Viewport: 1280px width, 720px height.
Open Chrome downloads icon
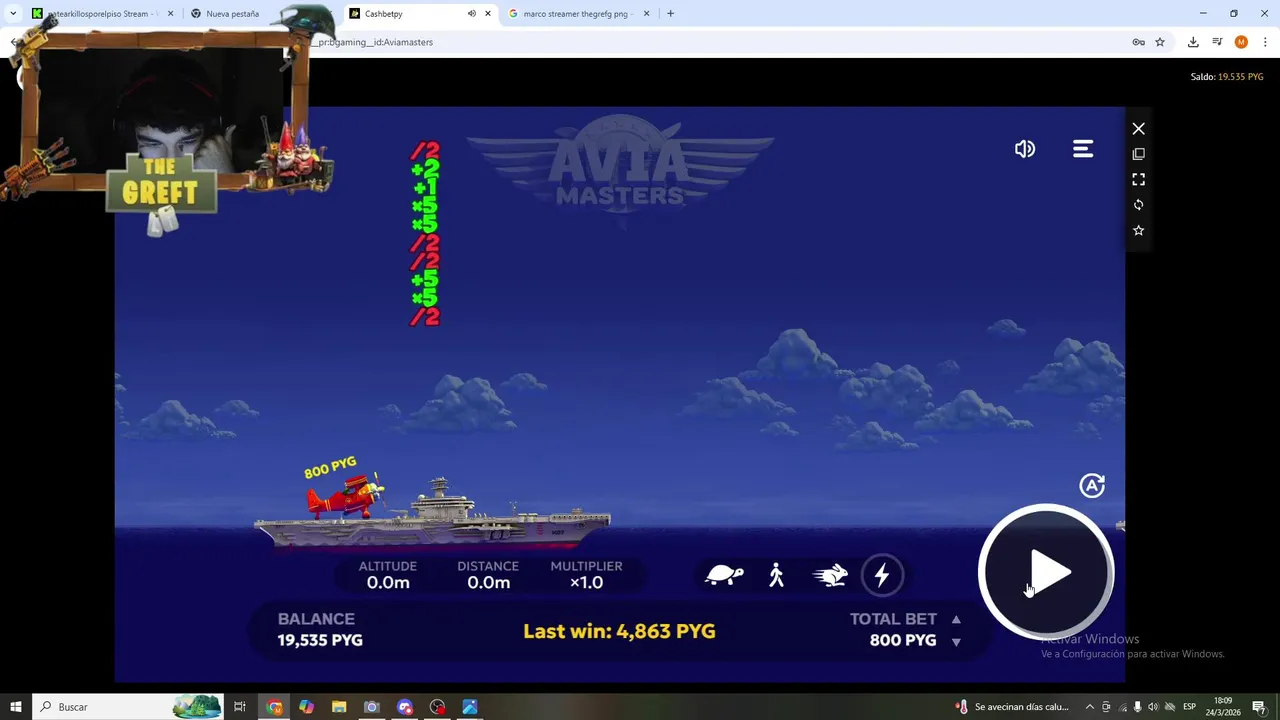(1193, 42)
